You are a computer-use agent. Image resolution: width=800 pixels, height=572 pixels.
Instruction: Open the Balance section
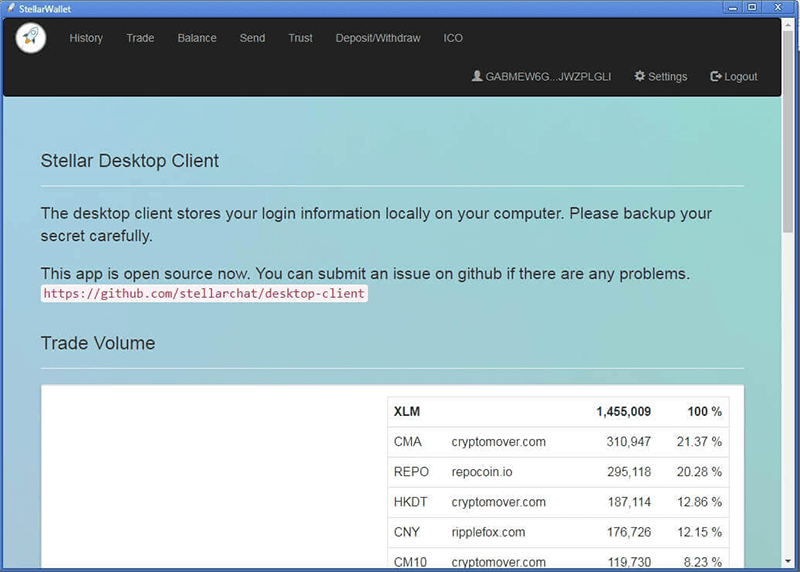pyautogui.click(x=197, y=38)
